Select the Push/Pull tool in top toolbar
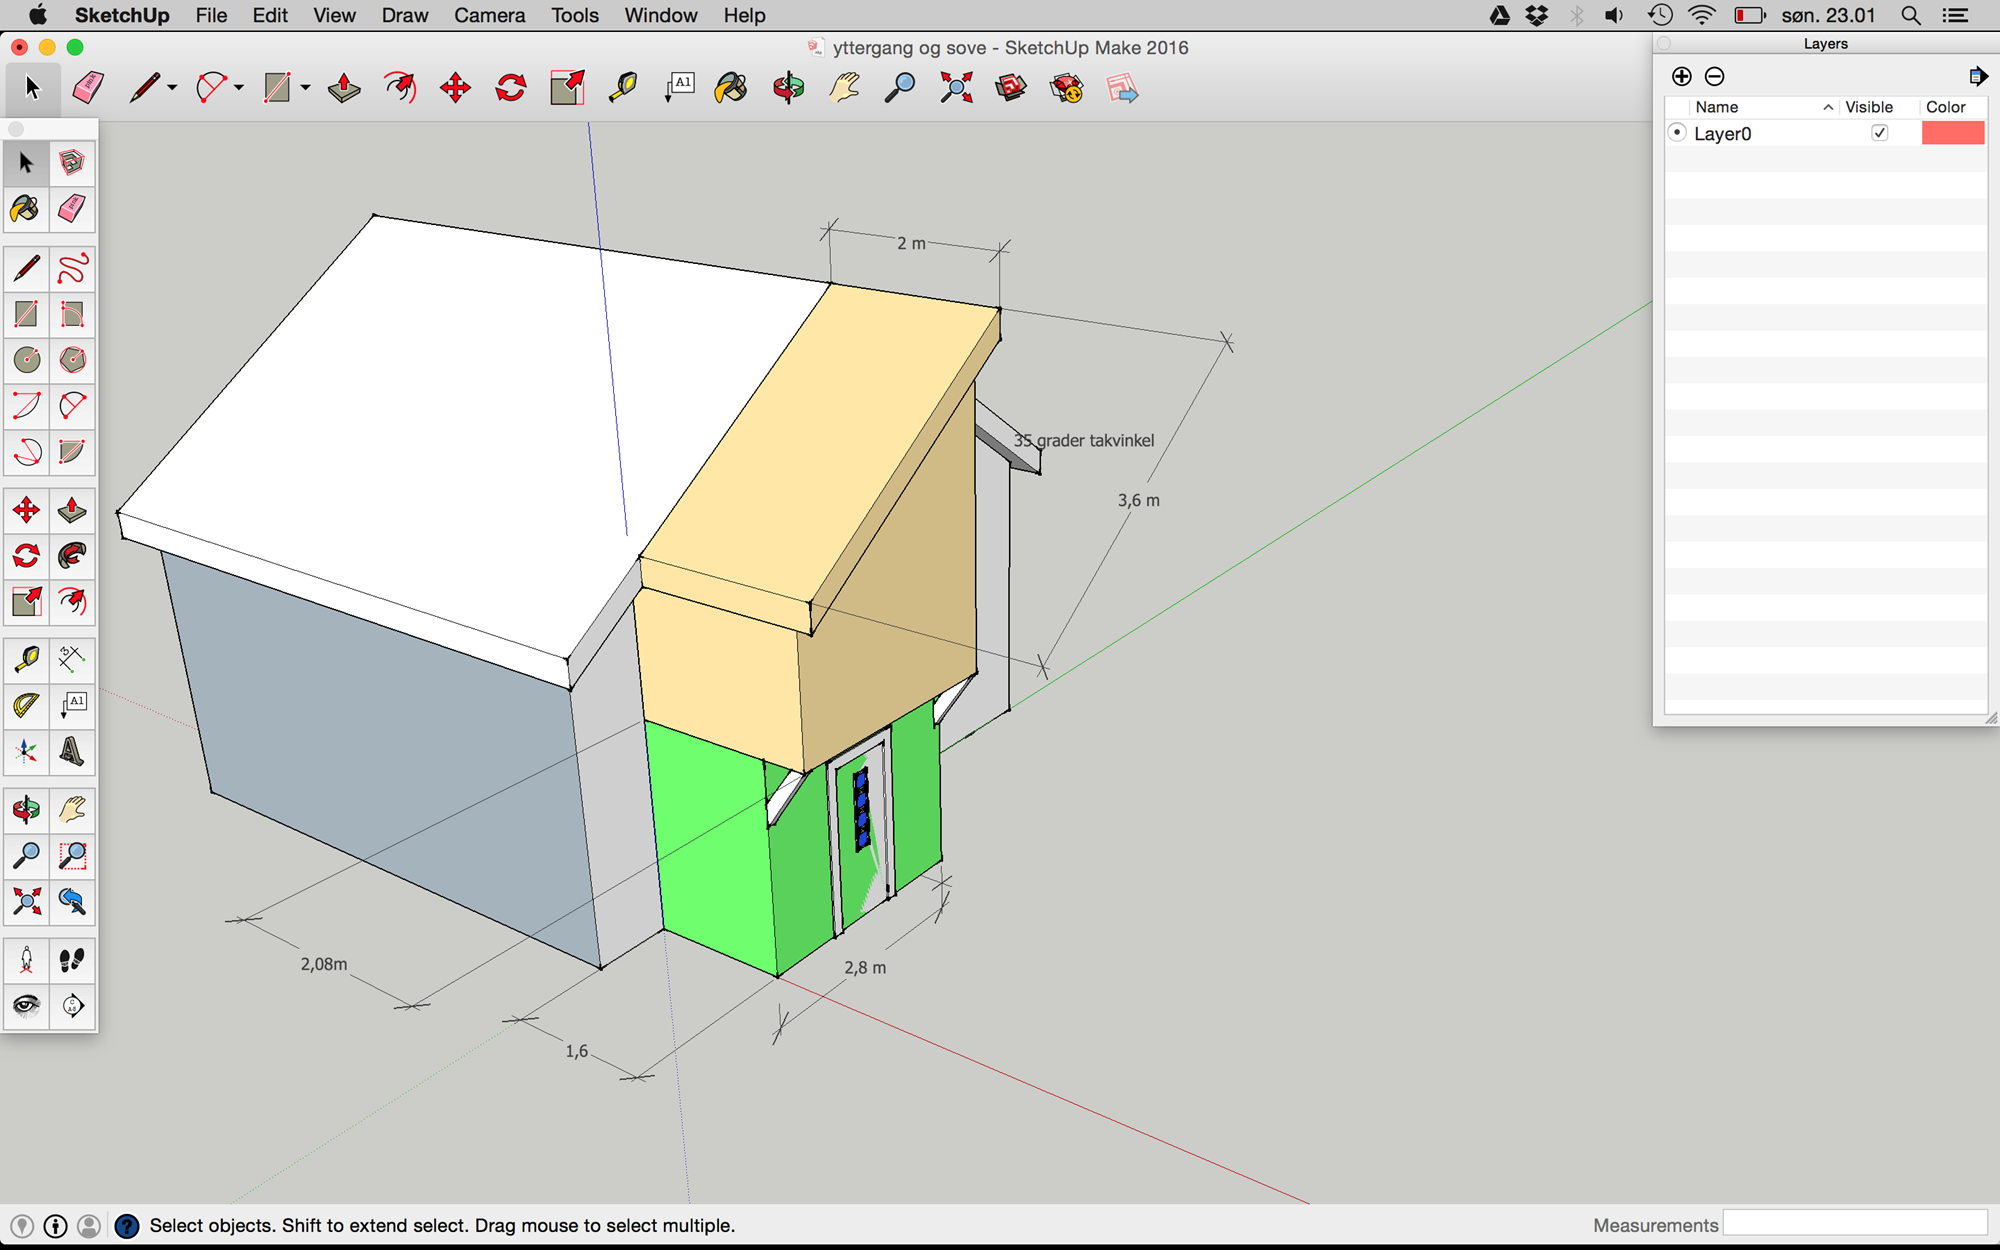2000x1250 pixels. point(344,88)
